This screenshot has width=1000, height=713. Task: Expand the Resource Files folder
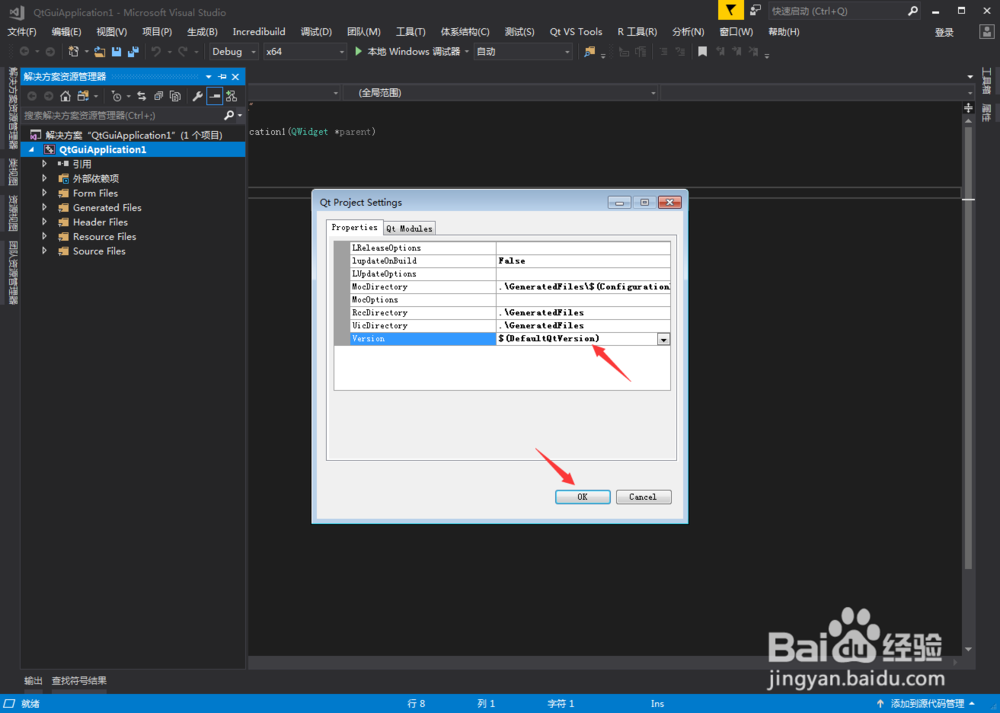(x=44, y=236)
